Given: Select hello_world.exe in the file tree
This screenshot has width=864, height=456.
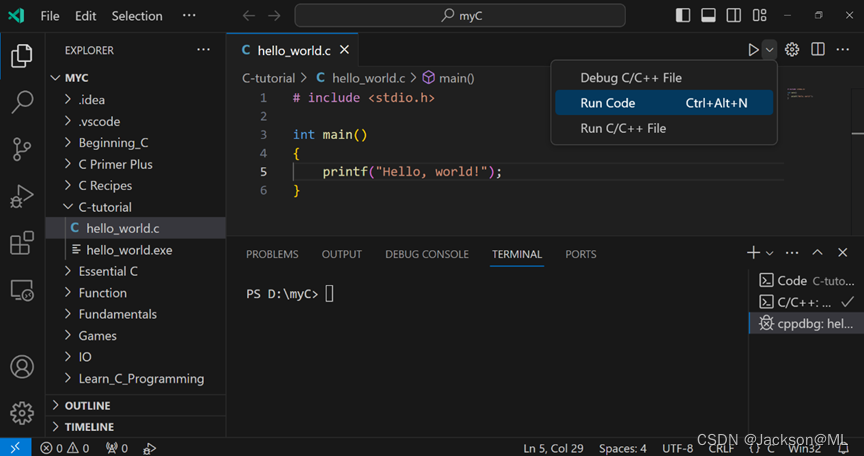Looking at the screenshot, I should pyautogui.click(x=136, y=250).
